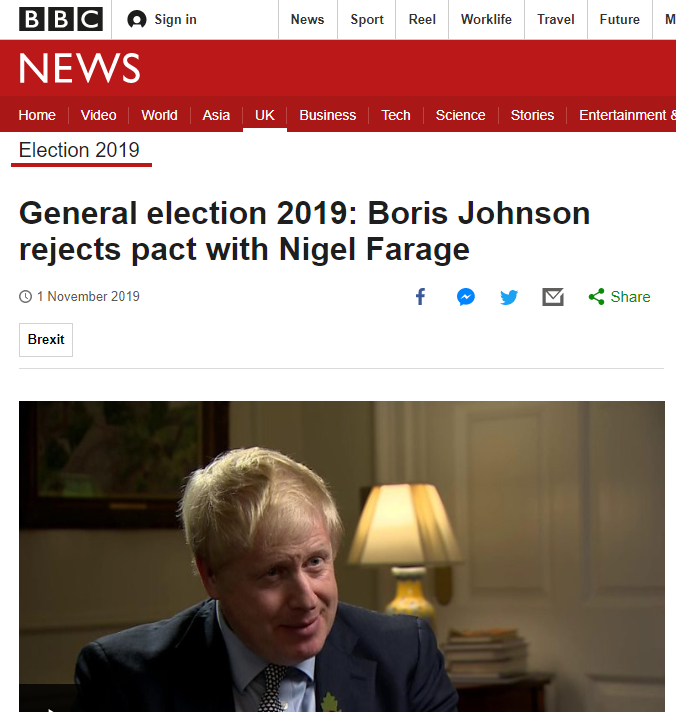Go to the Worklife section
Viewport: 676px width, 712px height.
click(486, 20)
